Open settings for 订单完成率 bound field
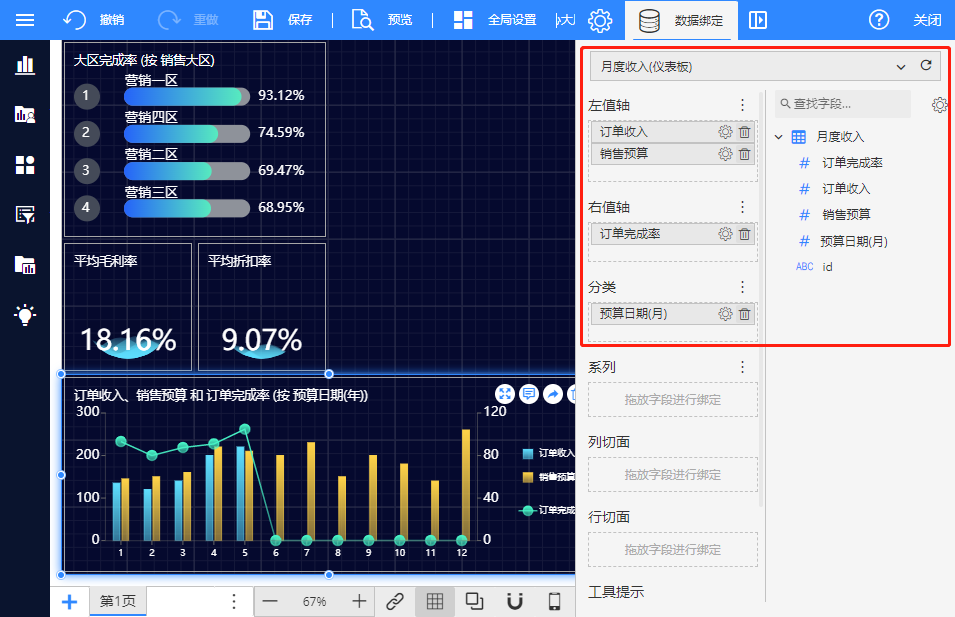This screenshot has width=955, height=617. point(725,234)
